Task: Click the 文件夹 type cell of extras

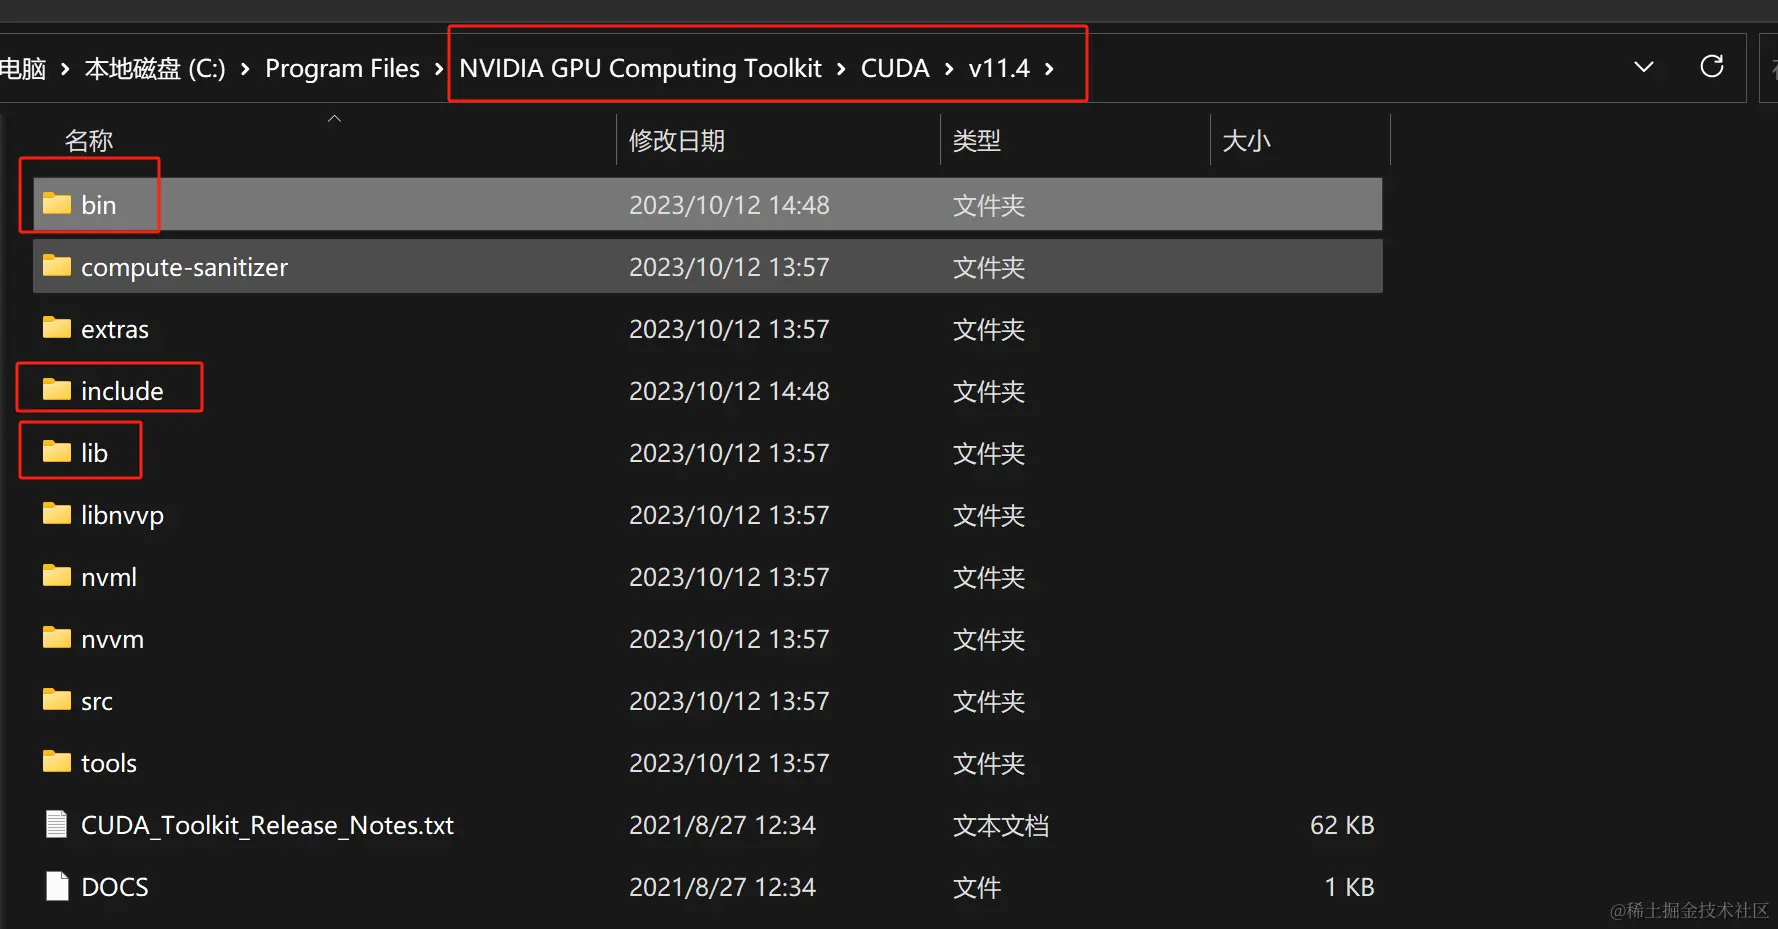Action: point(989,329)
